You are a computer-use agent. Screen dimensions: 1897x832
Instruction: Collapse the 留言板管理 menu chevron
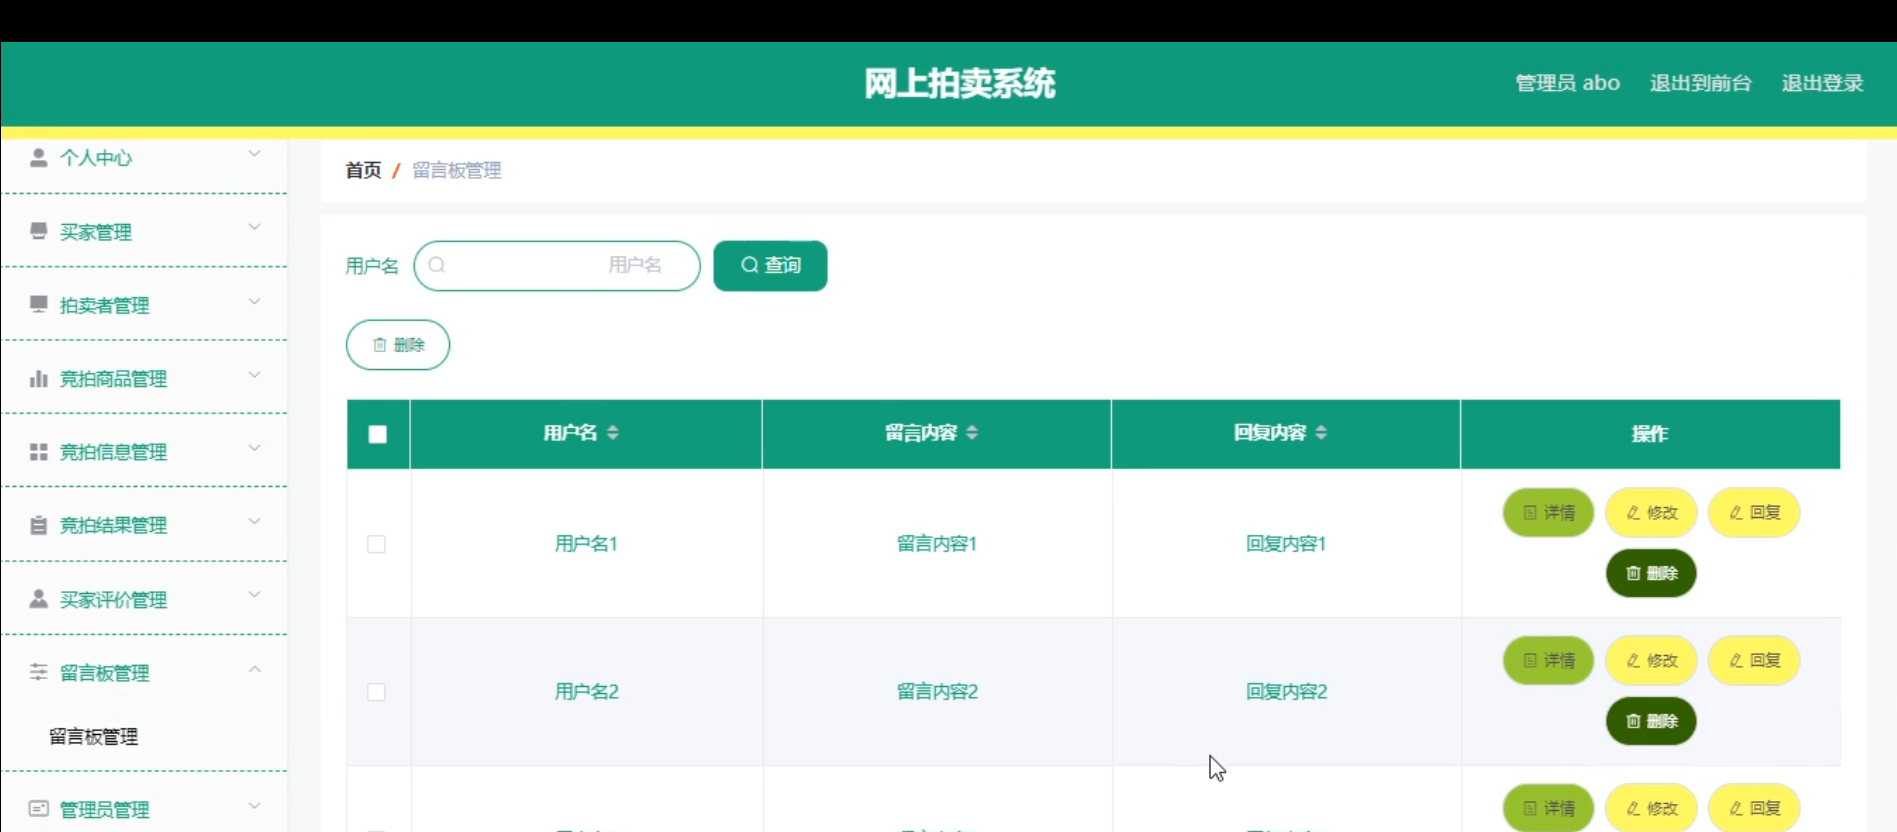click(x=254, y=669)
